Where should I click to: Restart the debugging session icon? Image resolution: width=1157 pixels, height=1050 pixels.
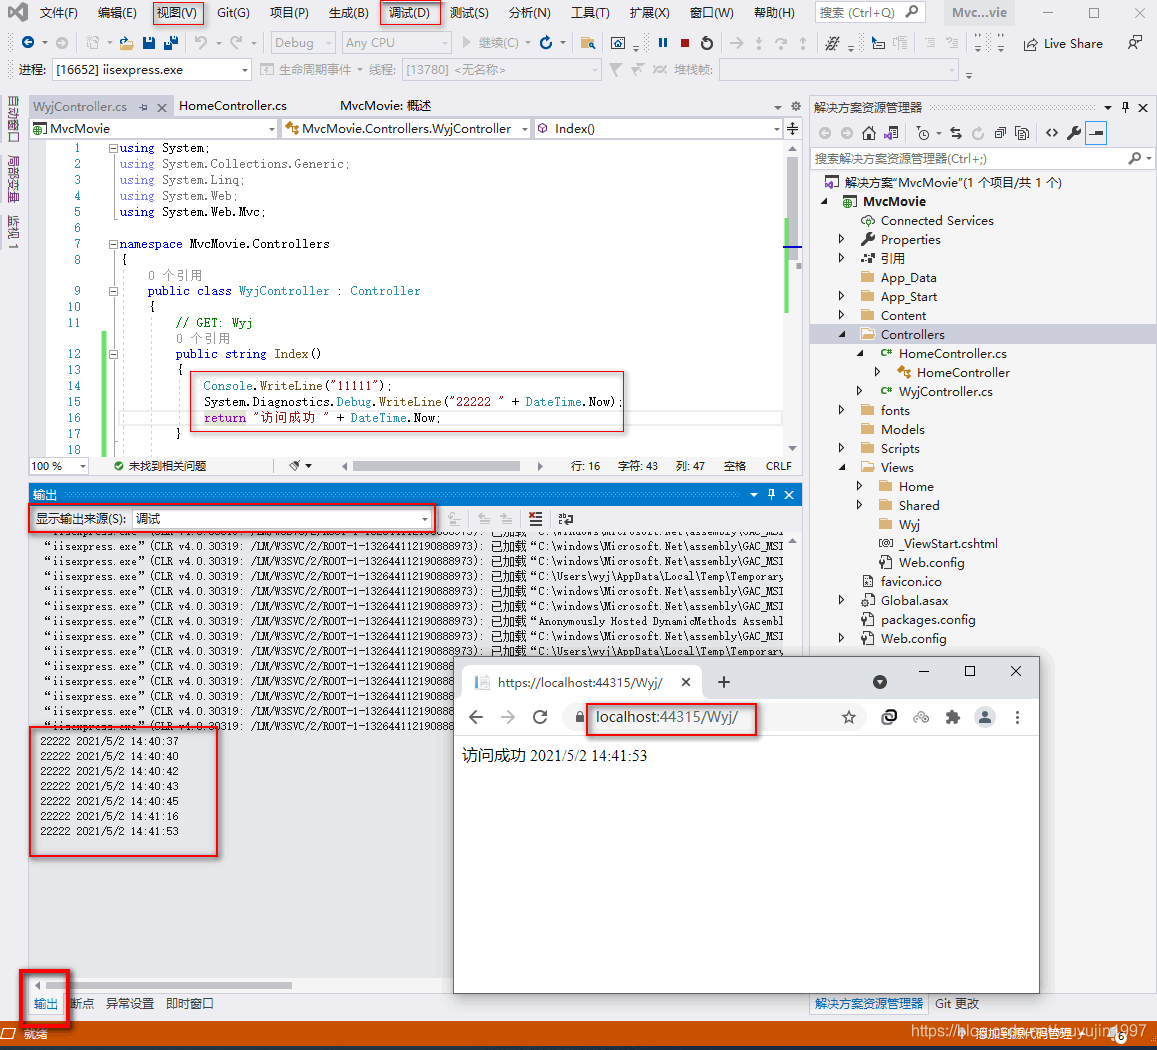[x=706, y=42]
